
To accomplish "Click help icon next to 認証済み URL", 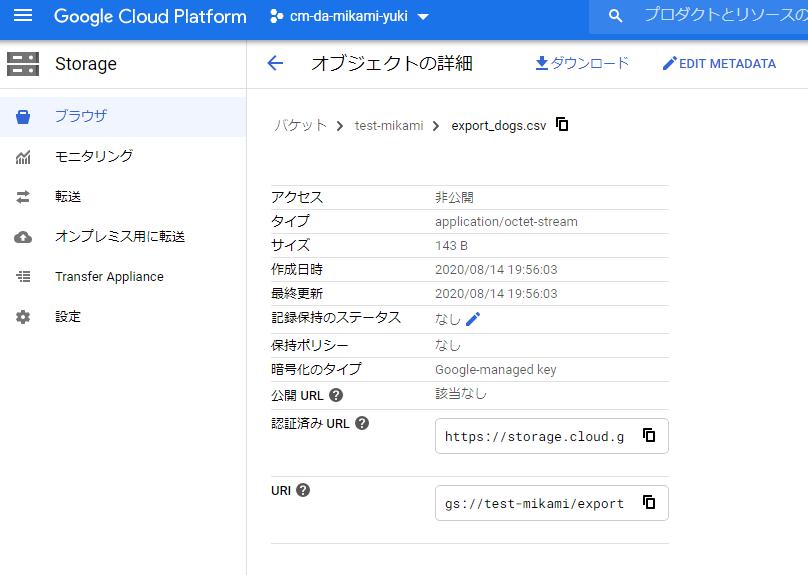I will coord(362,423).
